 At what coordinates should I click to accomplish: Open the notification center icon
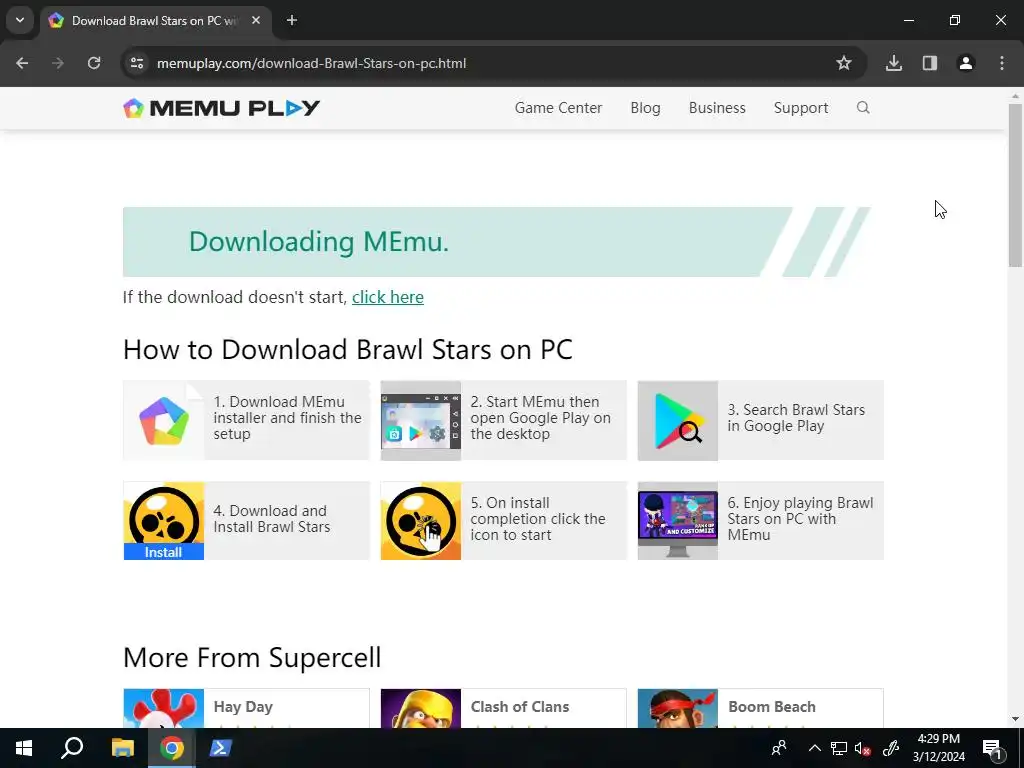pos(992,749)
